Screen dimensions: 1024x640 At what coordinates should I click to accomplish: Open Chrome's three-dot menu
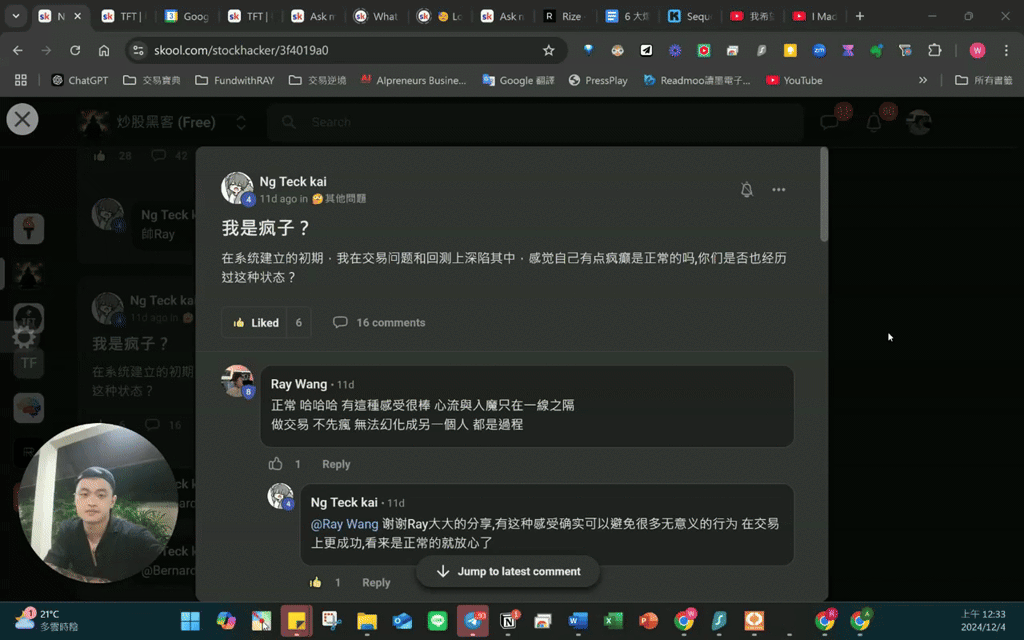click(x=1006, y=48)
